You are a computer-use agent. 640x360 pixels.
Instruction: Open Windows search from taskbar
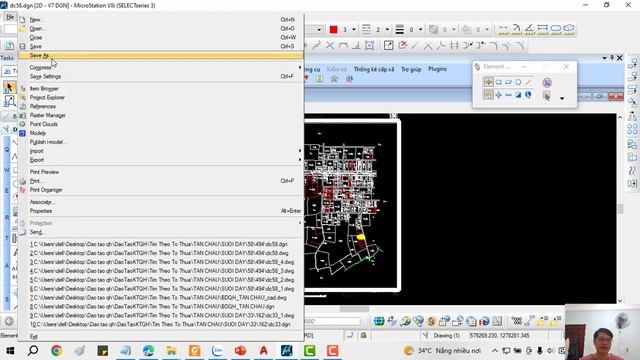tap(33, 351)
